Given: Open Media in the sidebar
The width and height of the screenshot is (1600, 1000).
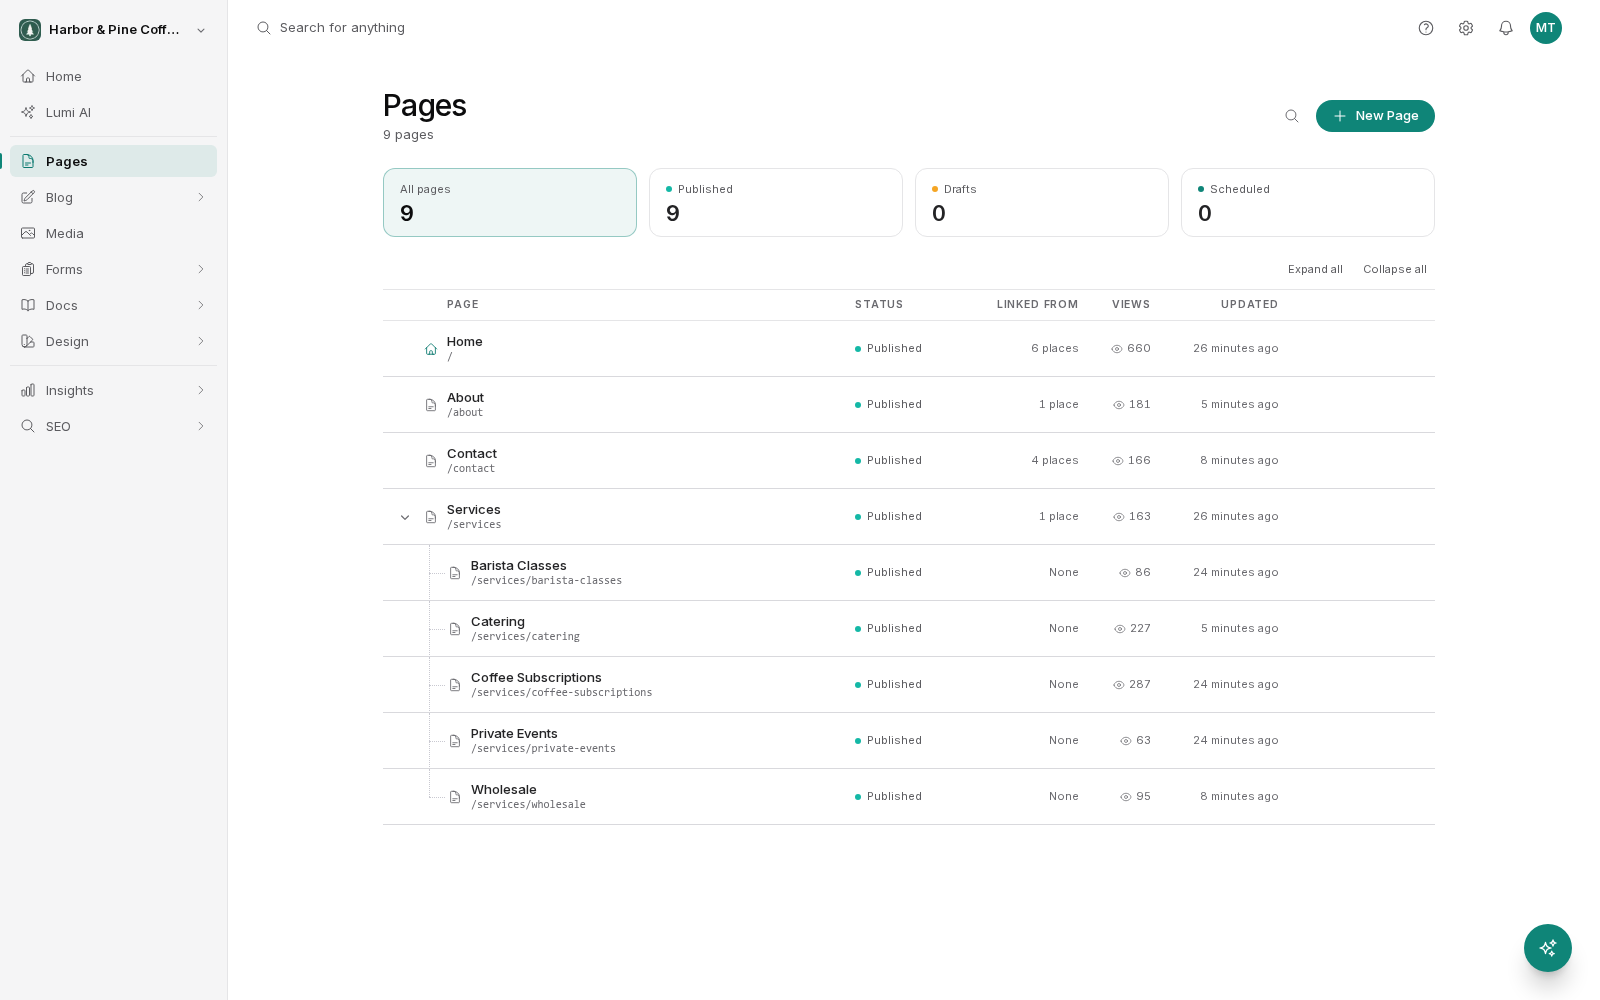Looking at the screenshot, I should tap(113, 233).
